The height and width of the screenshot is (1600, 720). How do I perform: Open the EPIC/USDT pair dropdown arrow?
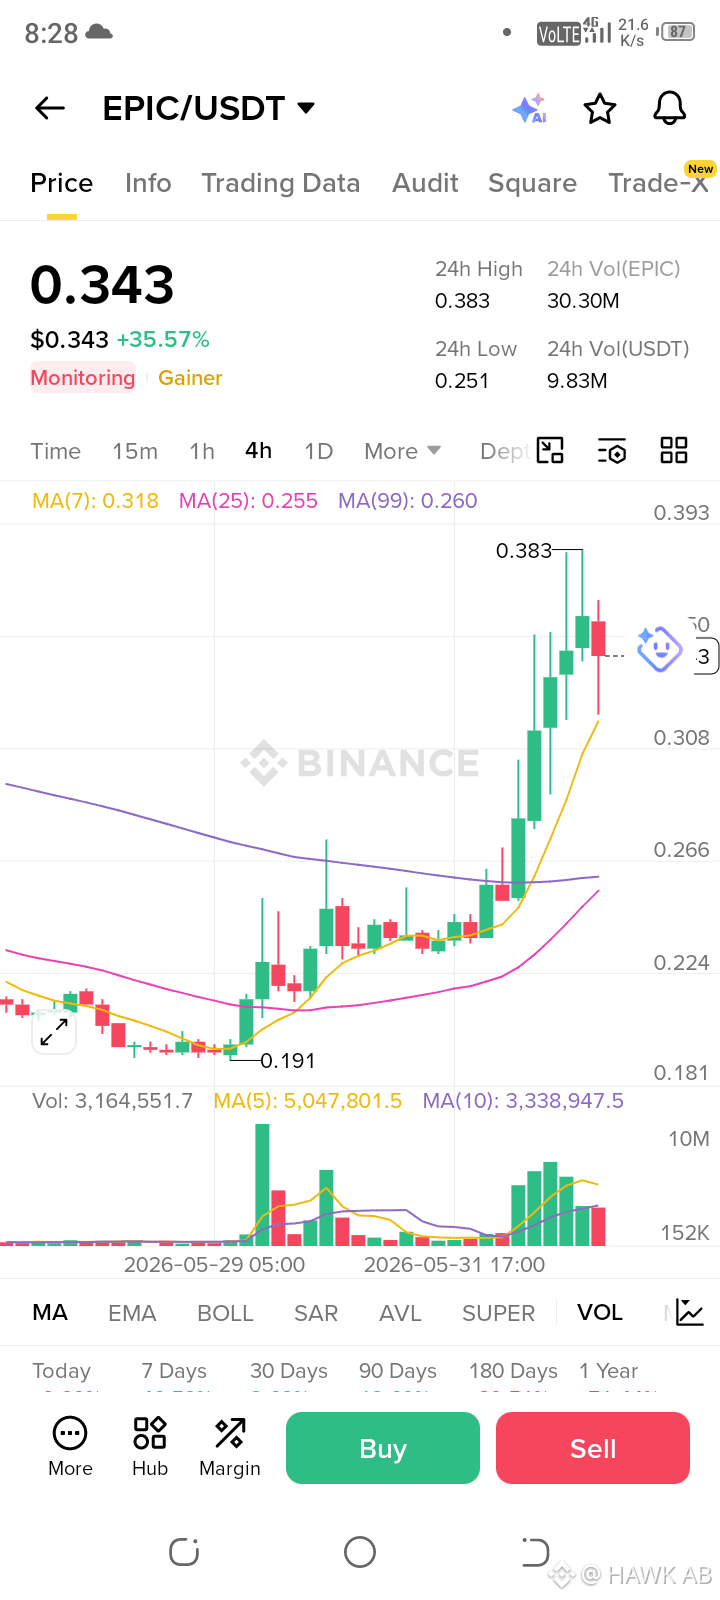pyautogui.click(x=306, y=108)
